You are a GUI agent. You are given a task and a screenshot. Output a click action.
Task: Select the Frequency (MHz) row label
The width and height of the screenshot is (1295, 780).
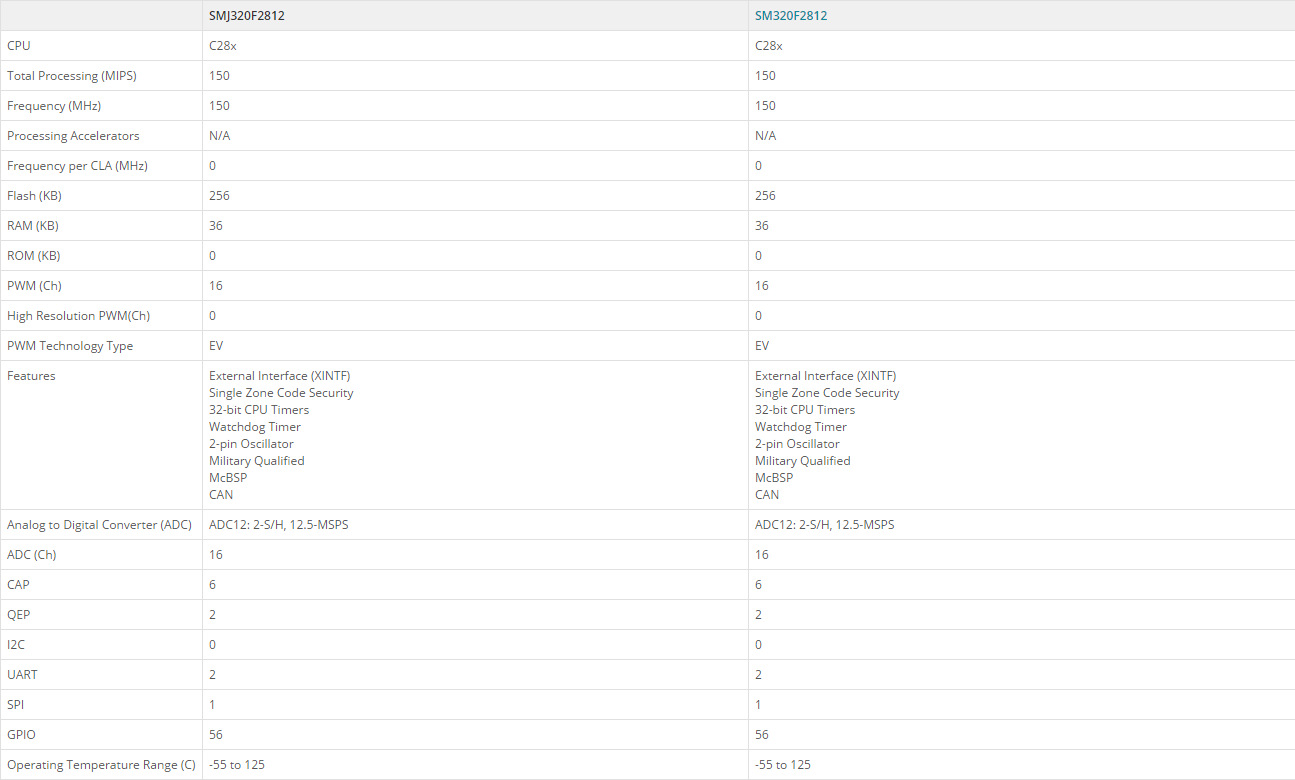click(x=54, y=106)
